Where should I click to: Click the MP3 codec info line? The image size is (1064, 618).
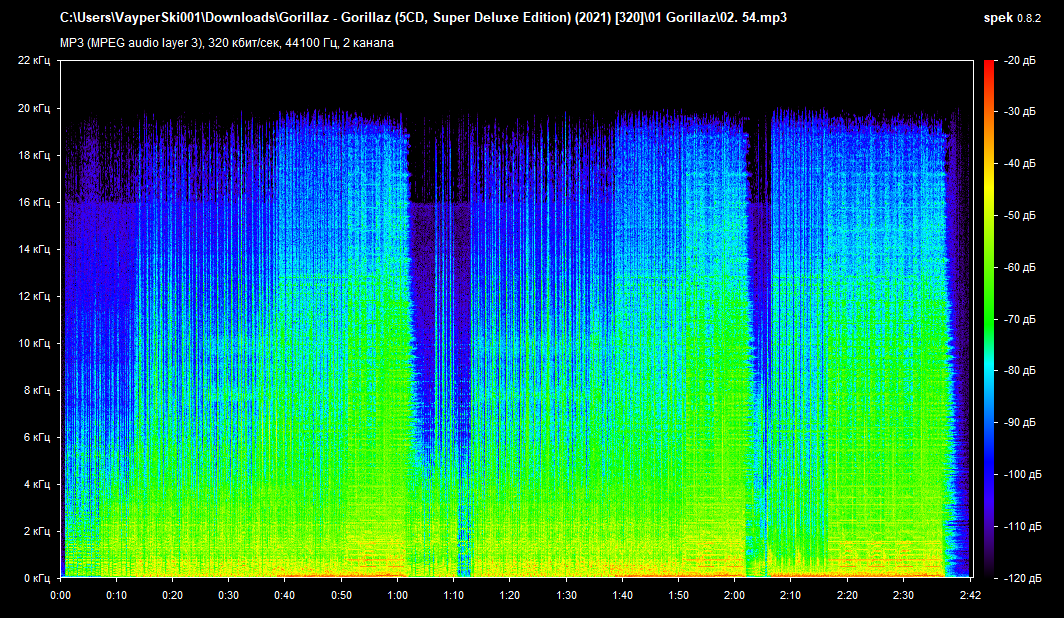coord(227,42)
